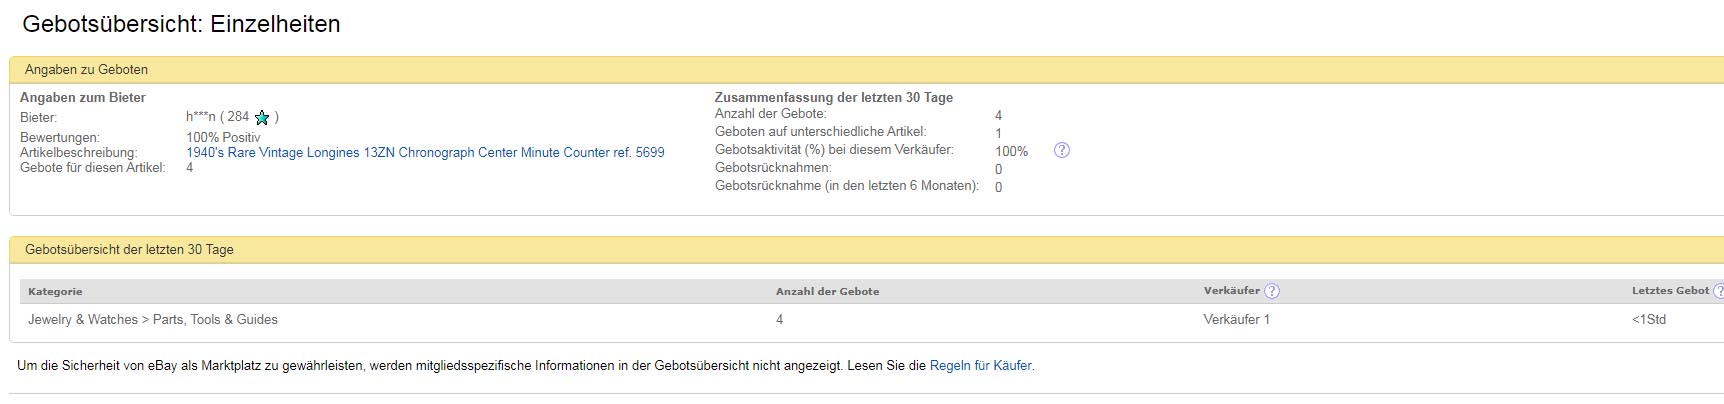Click the Gebotsübersicht: Einzelheiten page title
The width and height of the screenshot is (1724, 404).
[x=181, y=24]
